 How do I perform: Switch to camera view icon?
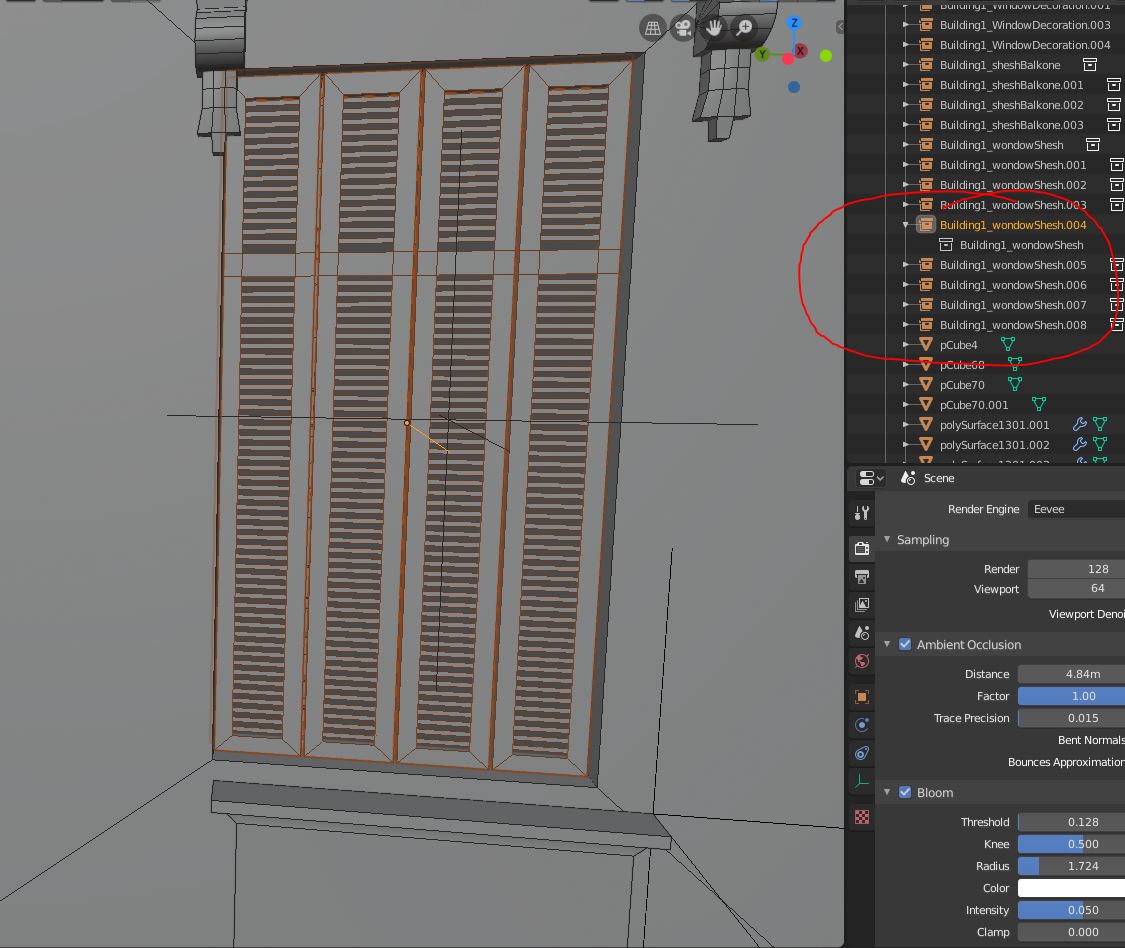683,28
